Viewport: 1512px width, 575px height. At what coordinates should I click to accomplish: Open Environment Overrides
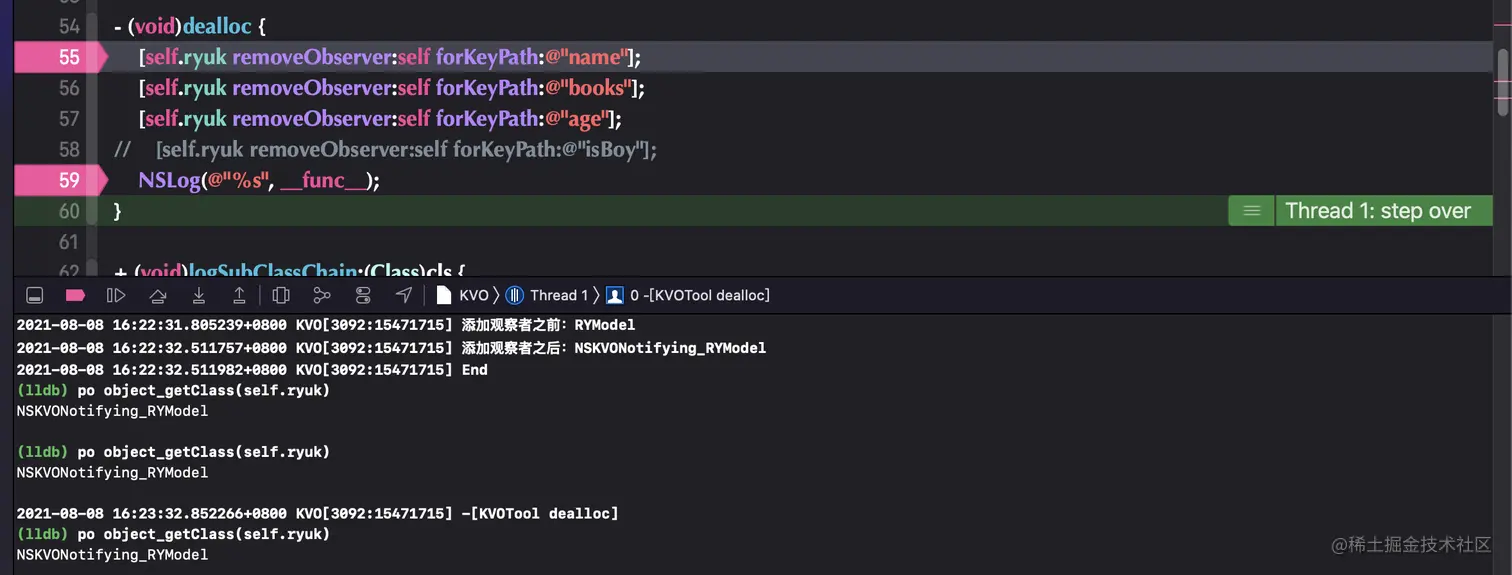[363, 295]
